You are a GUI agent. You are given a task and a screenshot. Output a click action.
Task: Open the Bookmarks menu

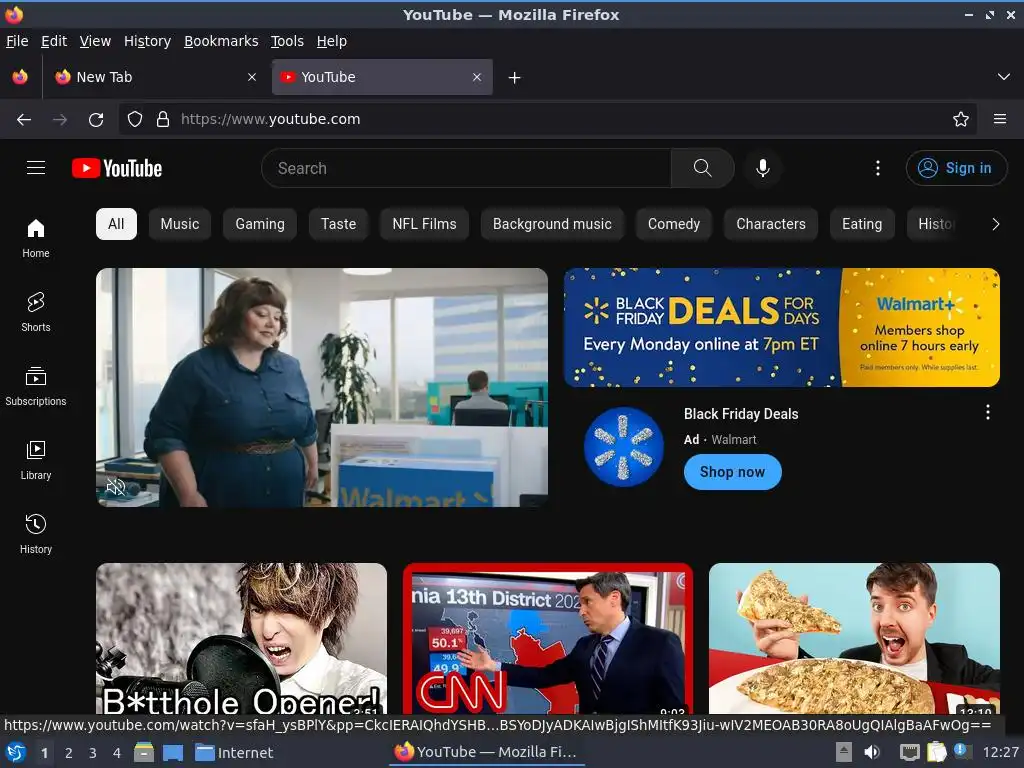coord(221,41)
